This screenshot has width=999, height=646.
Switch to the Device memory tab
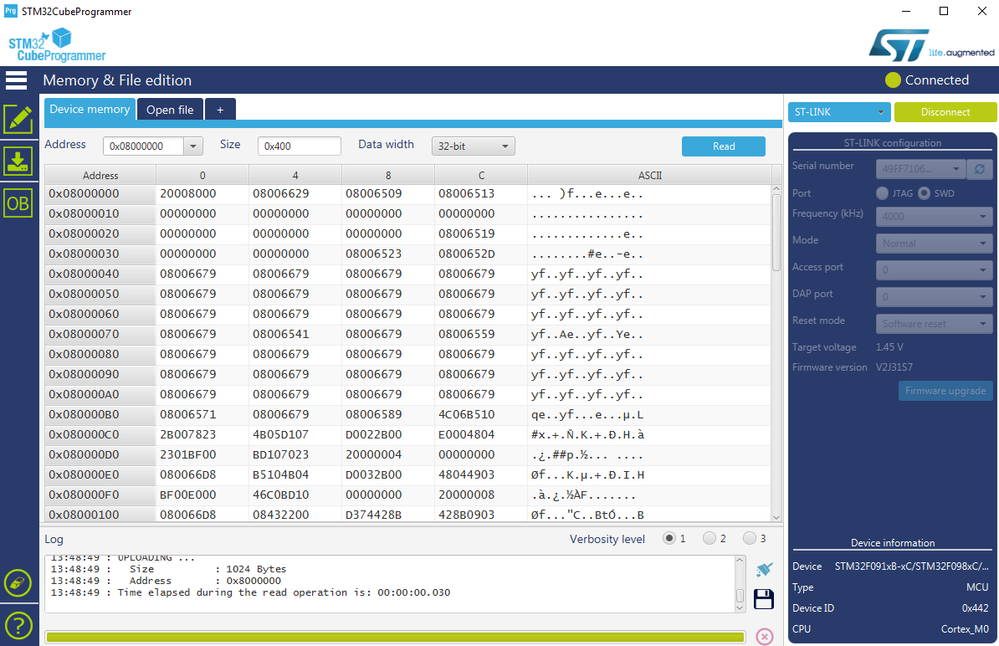[x=89, y=109]
